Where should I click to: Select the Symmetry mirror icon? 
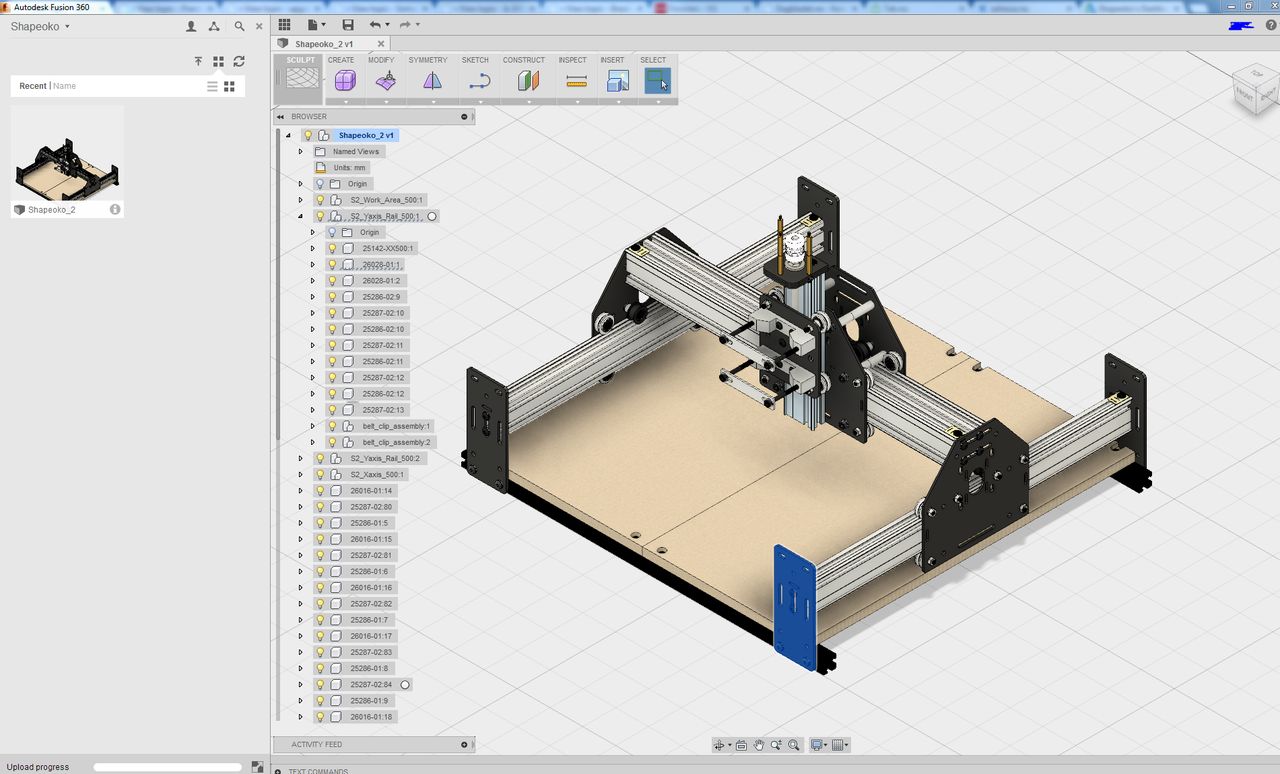click(432, 81)
